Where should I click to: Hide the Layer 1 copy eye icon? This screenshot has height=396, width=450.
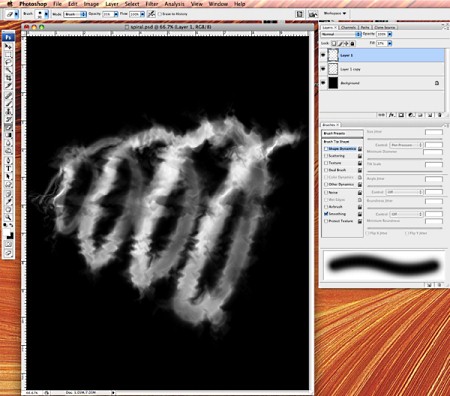click(323, 69)
